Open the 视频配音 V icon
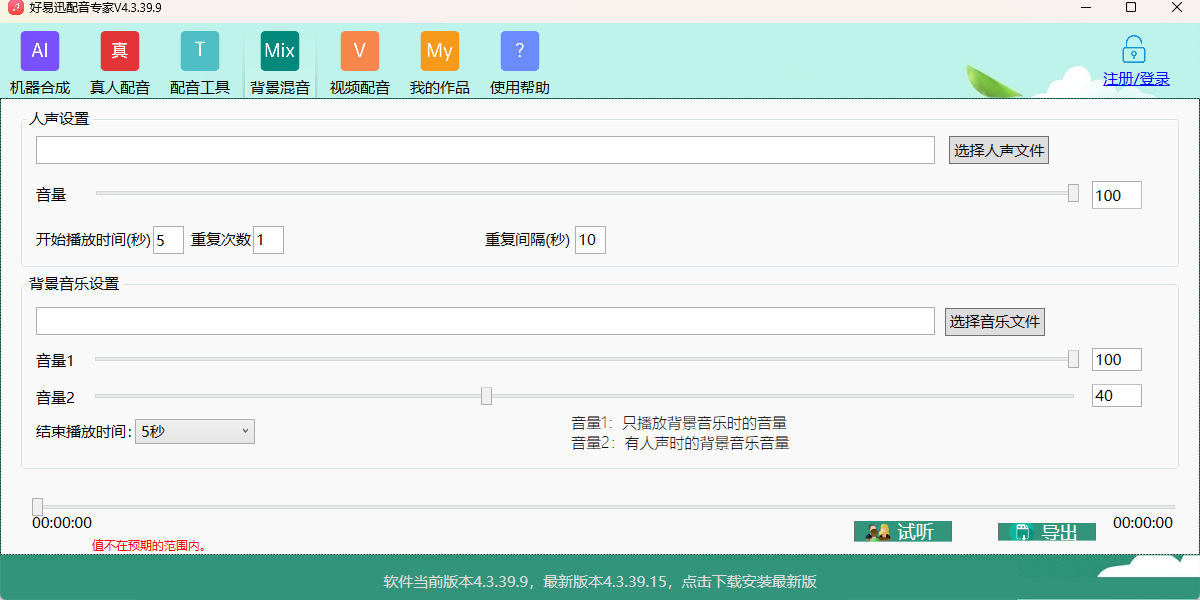Screen dimensions: 1200x600 359,50
